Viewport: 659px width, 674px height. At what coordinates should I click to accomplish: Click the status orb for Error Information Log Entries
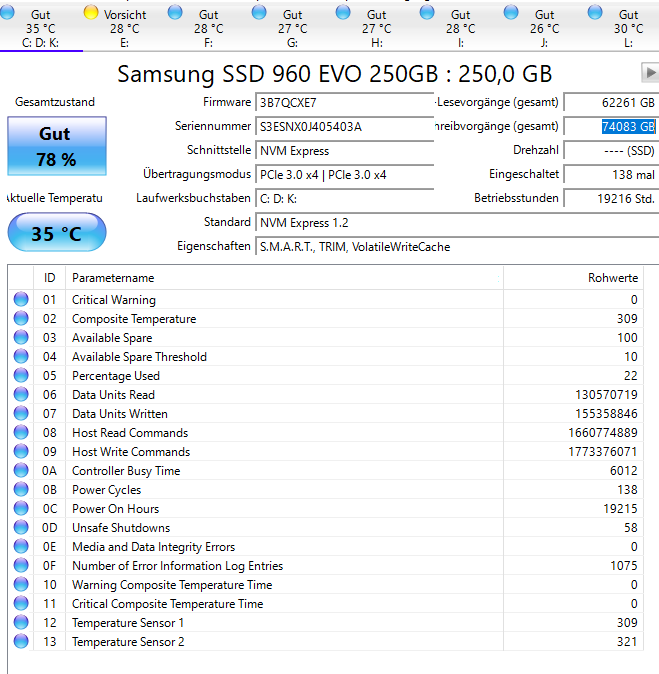pos(21,565)
